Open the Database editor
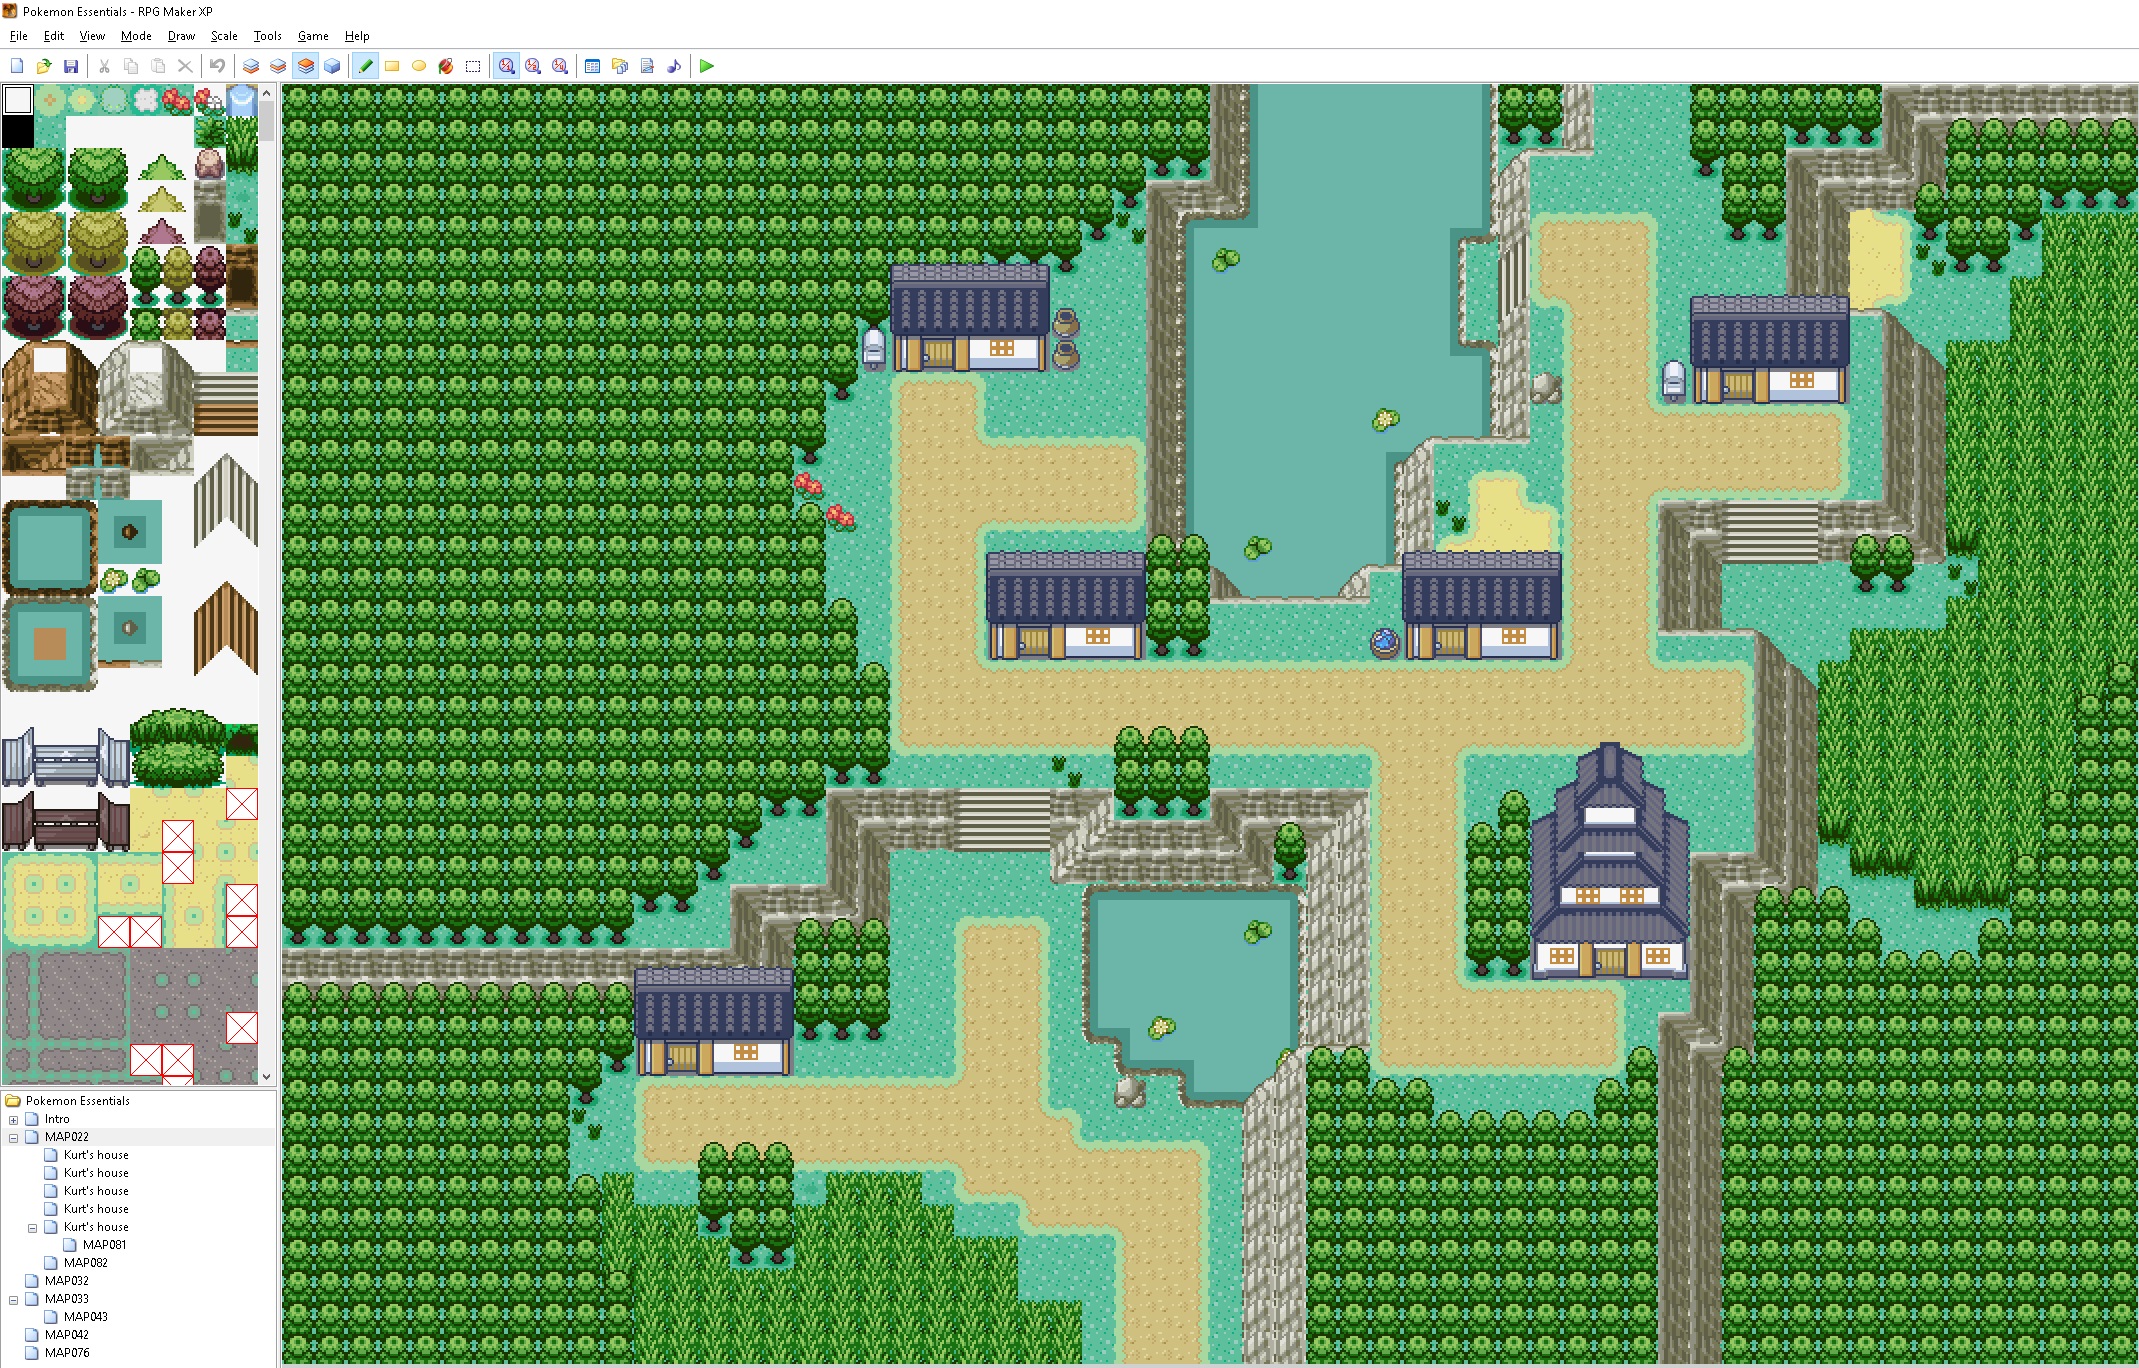Viewport: 2139px width, 1368px height. tap(592, 66)
